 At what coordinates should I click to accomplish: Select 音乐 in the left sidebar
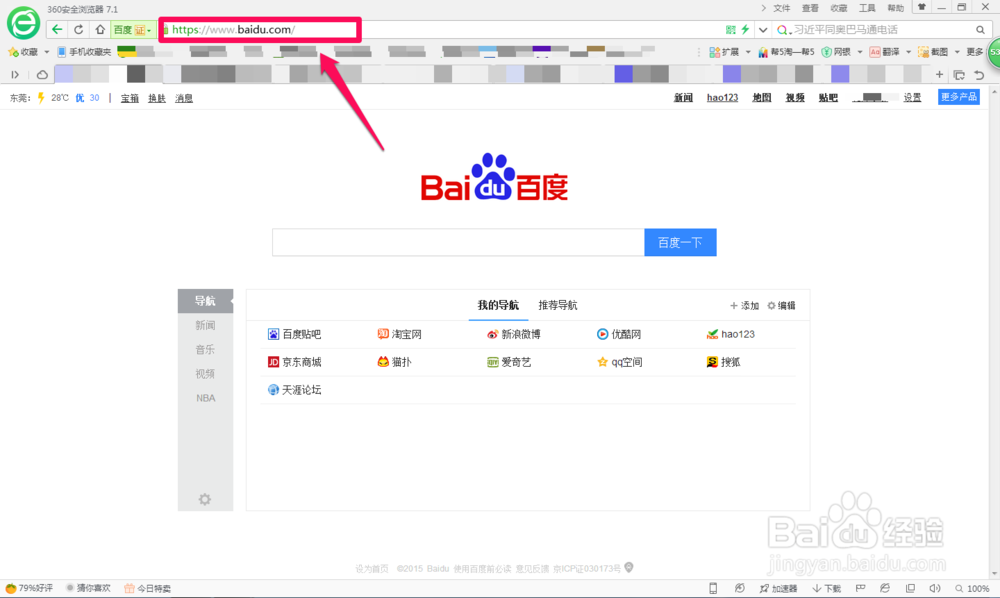pos(205,349)
